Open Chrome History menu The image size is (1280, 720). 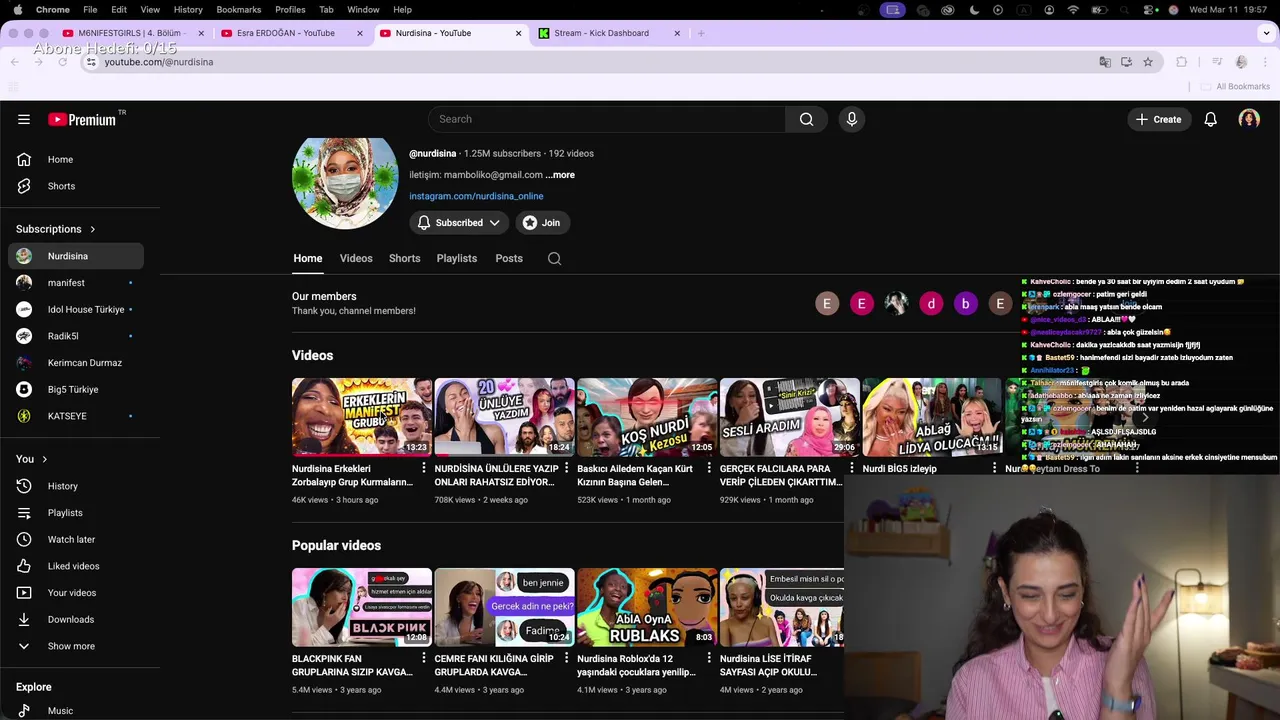[x=188, y=9]
